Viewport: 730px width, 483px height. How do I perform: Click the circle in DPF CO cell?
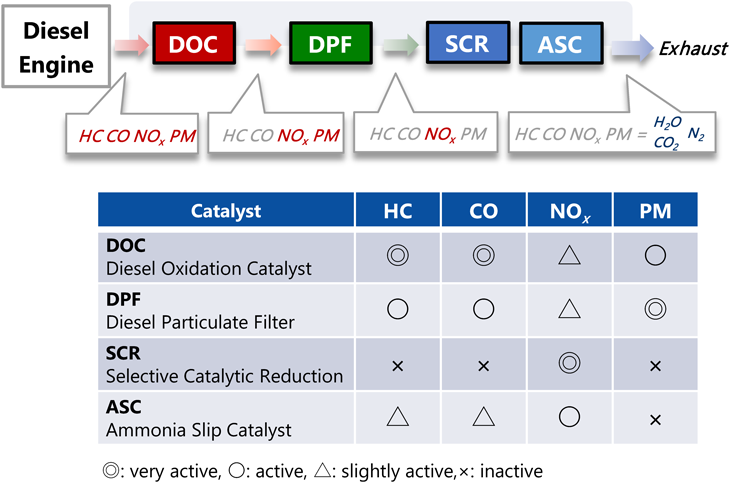pyautogui.click(x=483, y=309)
